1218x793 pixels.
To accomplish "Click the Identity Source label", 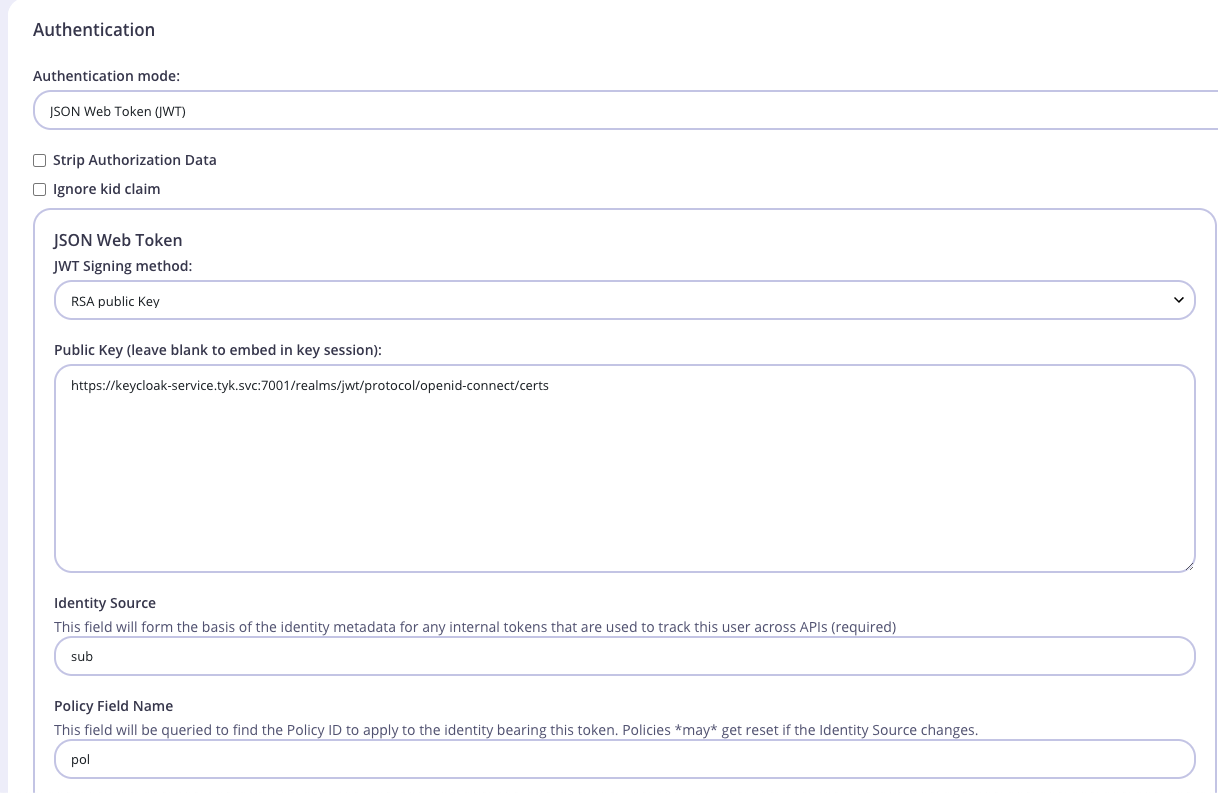I will (x=105, y=603).
